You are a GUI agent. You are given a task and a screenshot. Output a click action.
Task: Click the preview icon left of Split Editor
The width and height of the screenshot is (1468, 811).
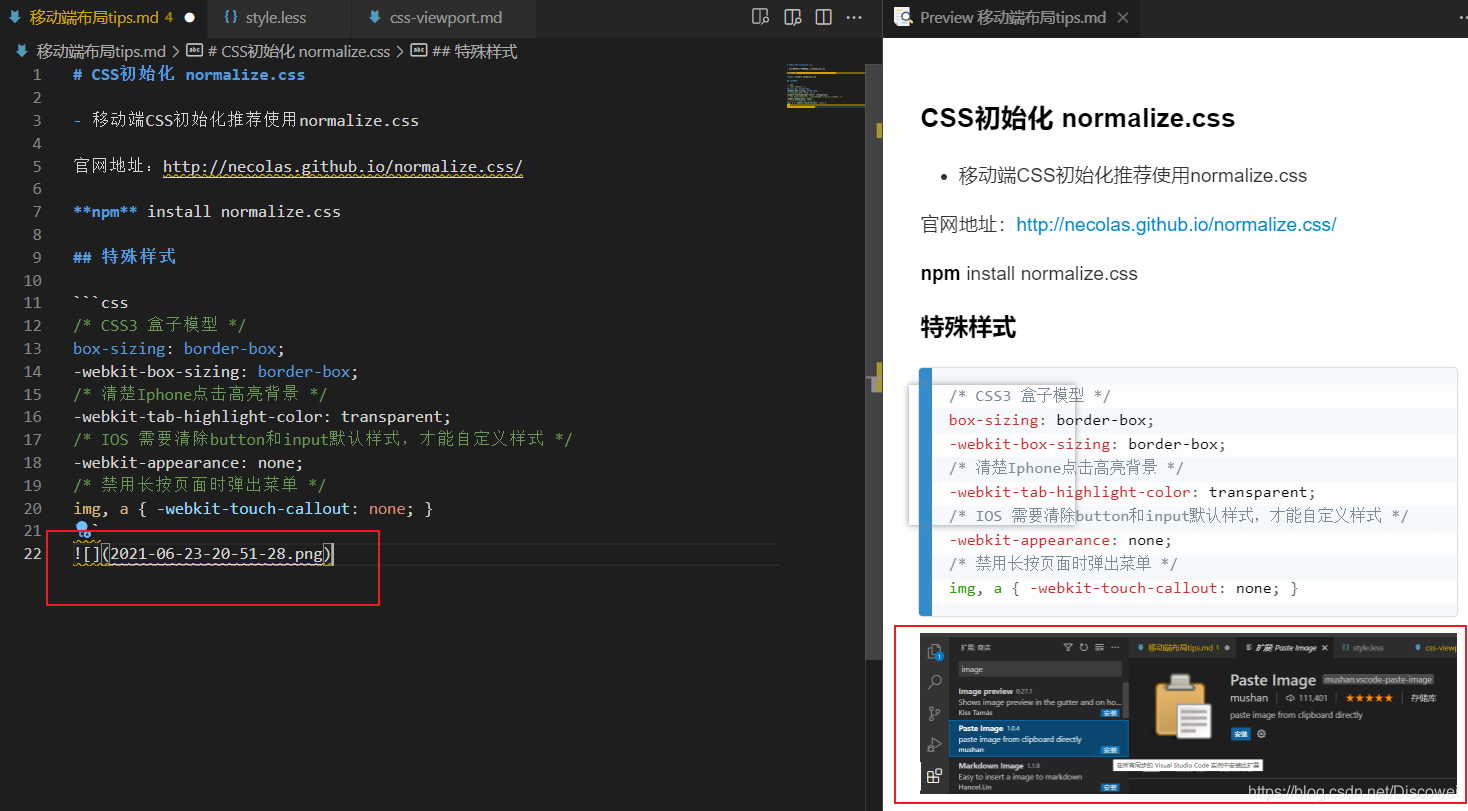point(793,17)
